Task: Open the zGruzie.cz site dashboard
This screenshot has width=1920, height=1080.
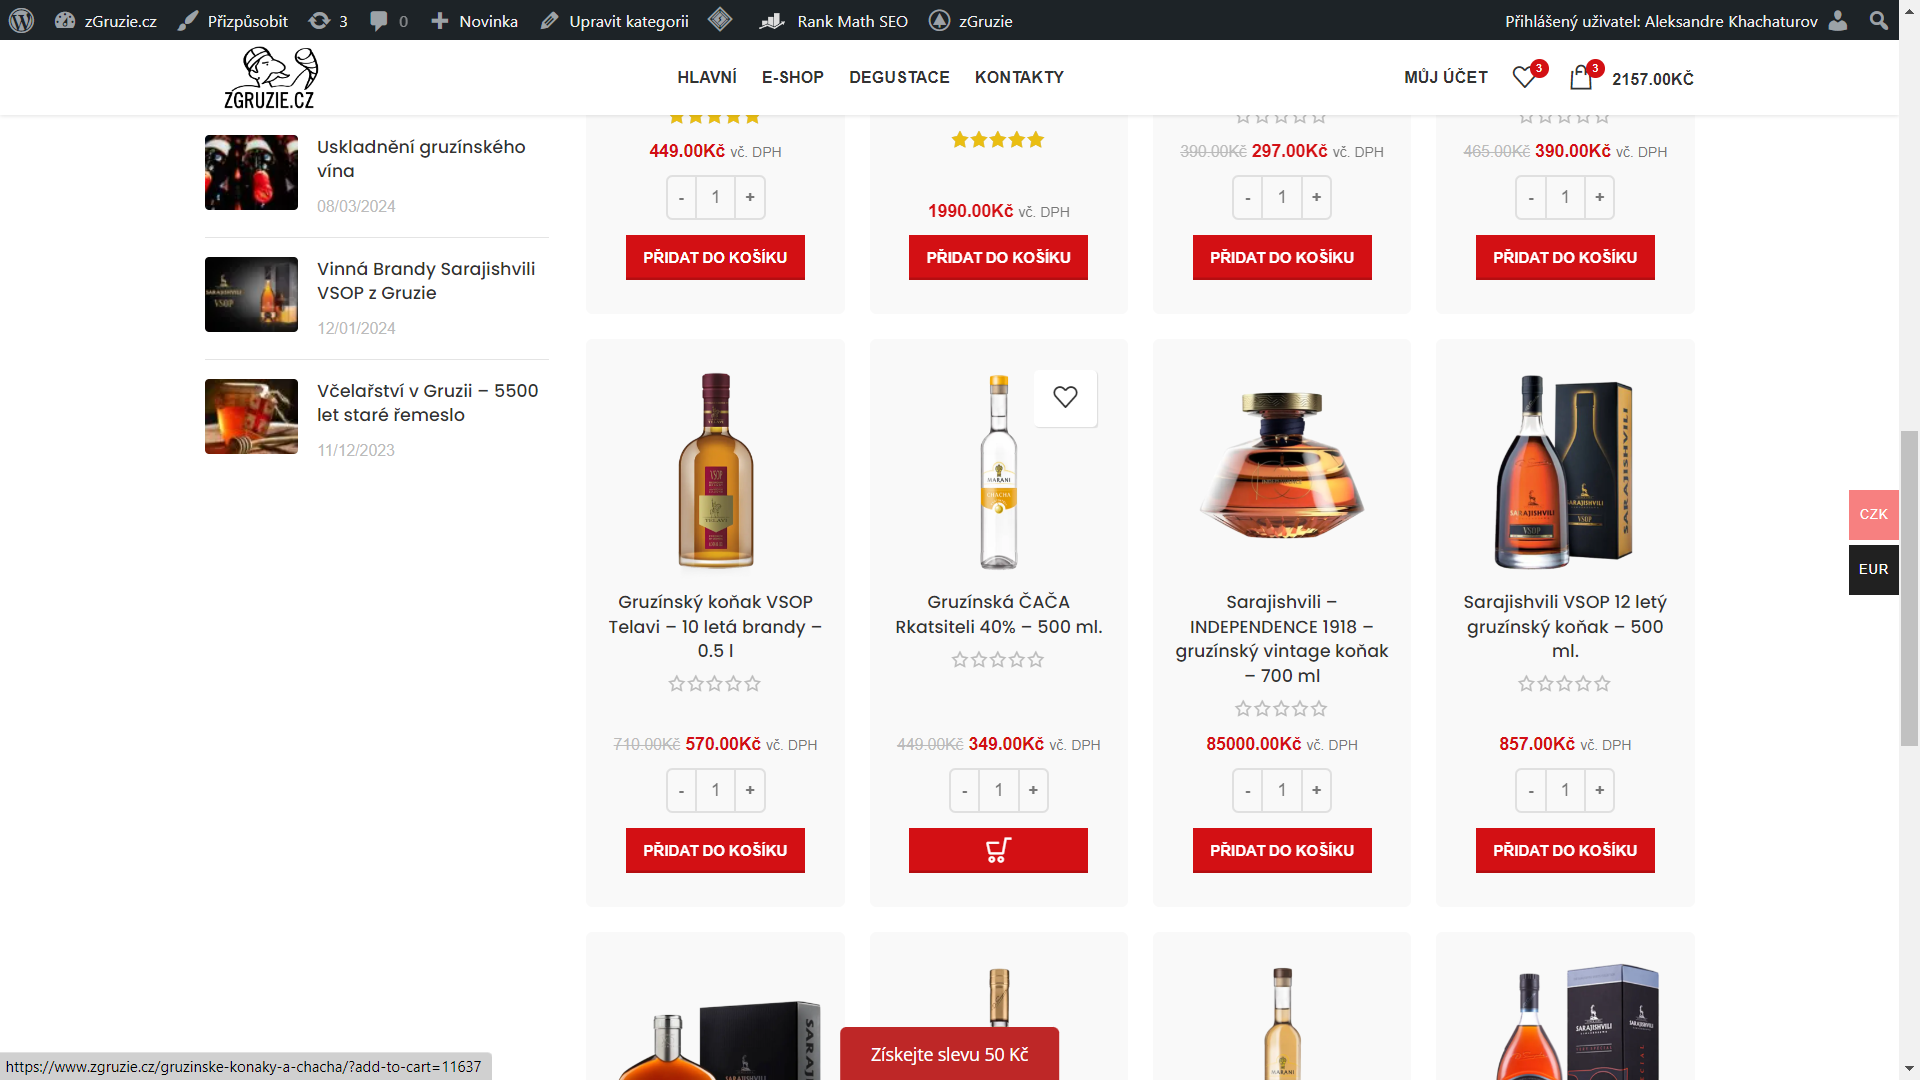Action: point(106,20)
